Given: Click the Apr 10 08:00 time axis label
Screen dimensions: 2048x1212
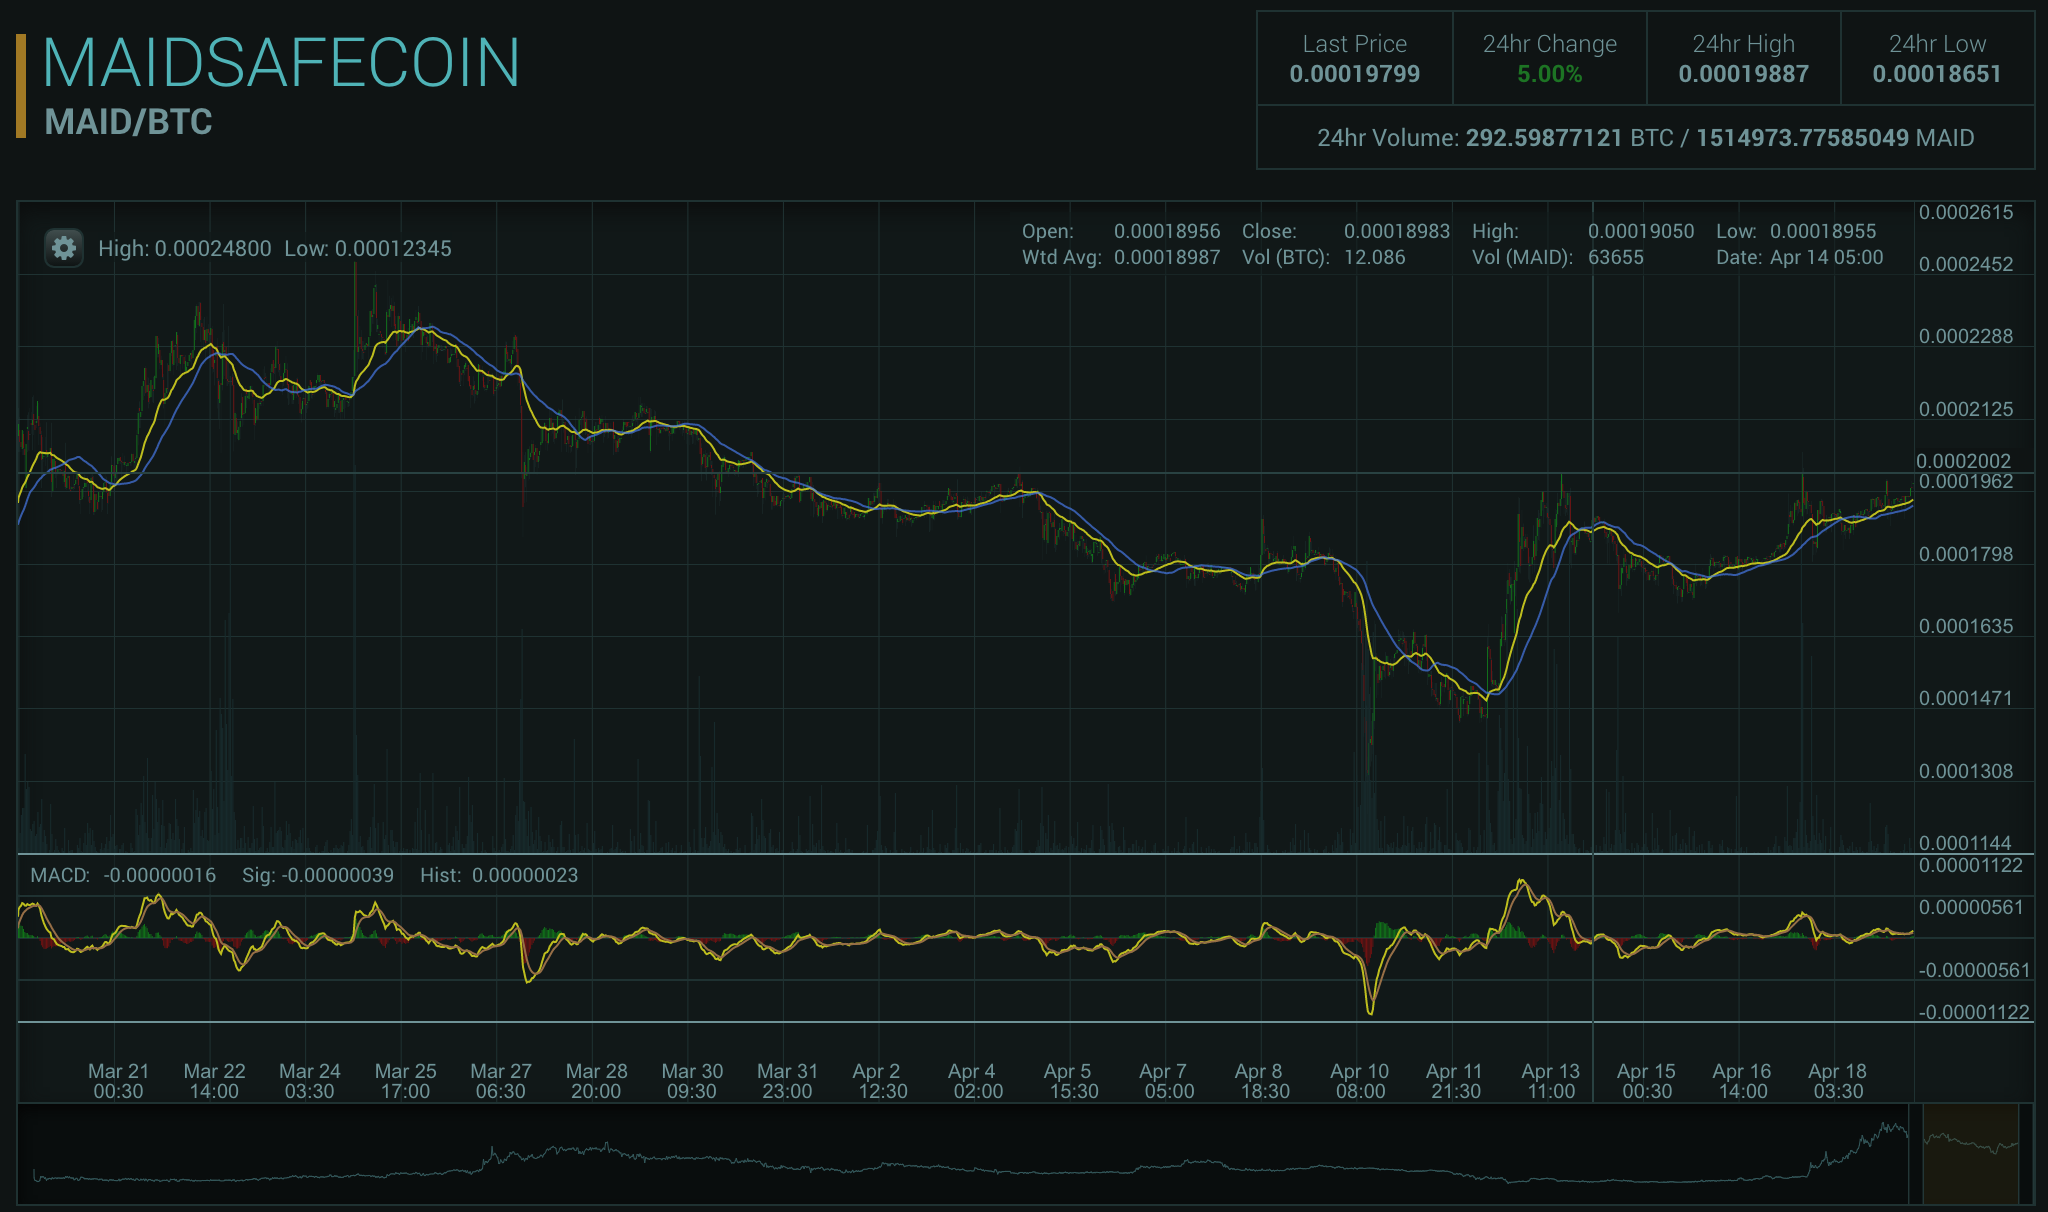Looking at the screenshot, I should point(1359,1081).
